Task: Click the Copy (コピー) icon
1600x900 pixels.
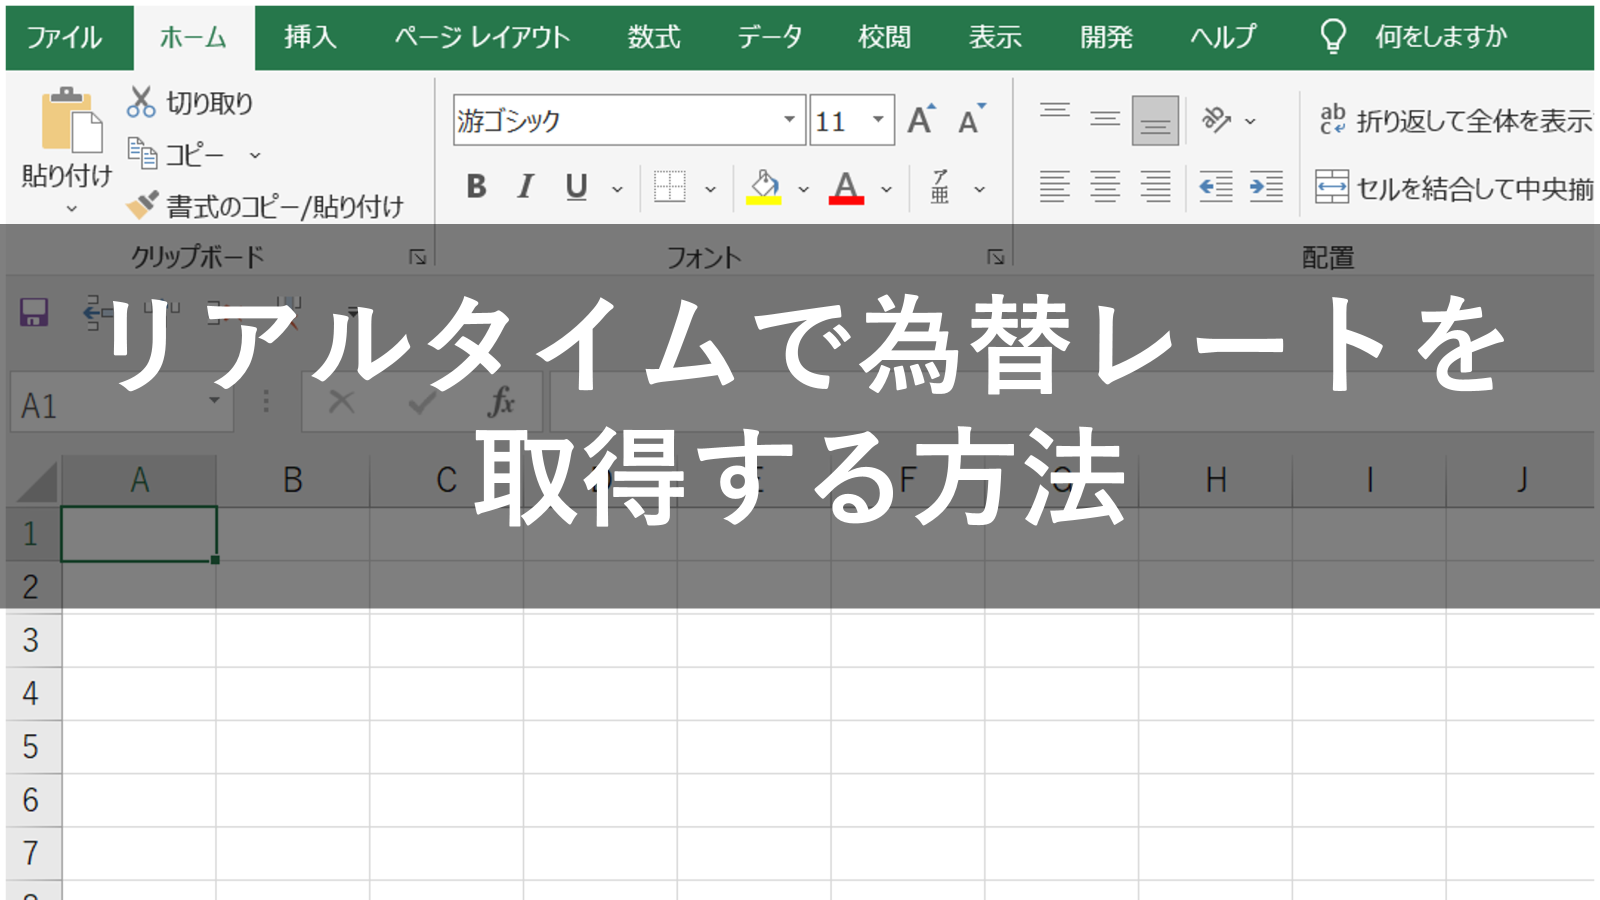Action: click(x=142, y=154)
